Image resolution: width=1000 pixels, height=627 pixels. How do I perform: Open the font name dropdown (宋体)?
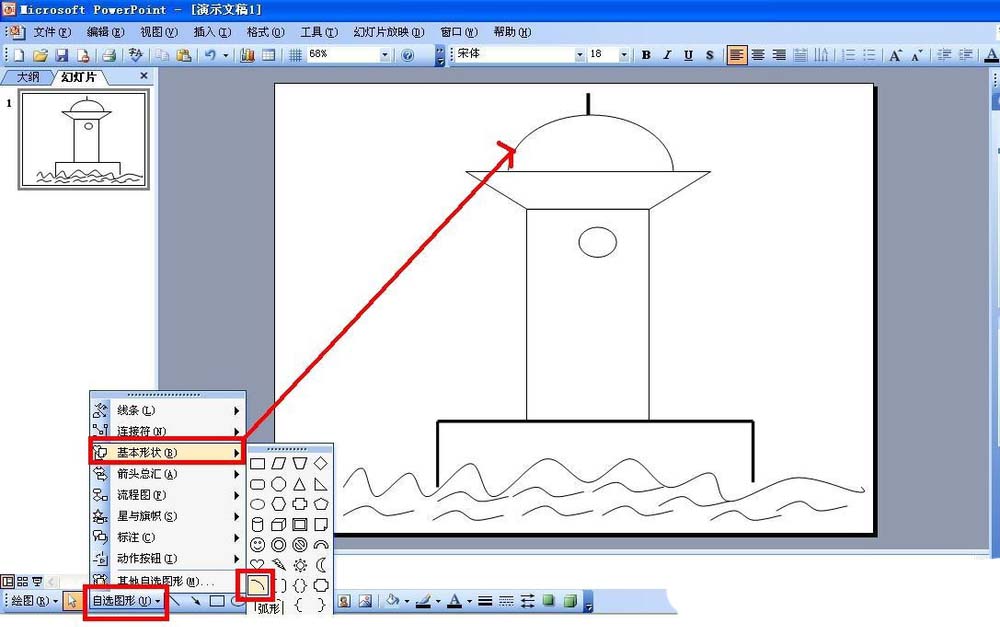(x=580, y=55)
